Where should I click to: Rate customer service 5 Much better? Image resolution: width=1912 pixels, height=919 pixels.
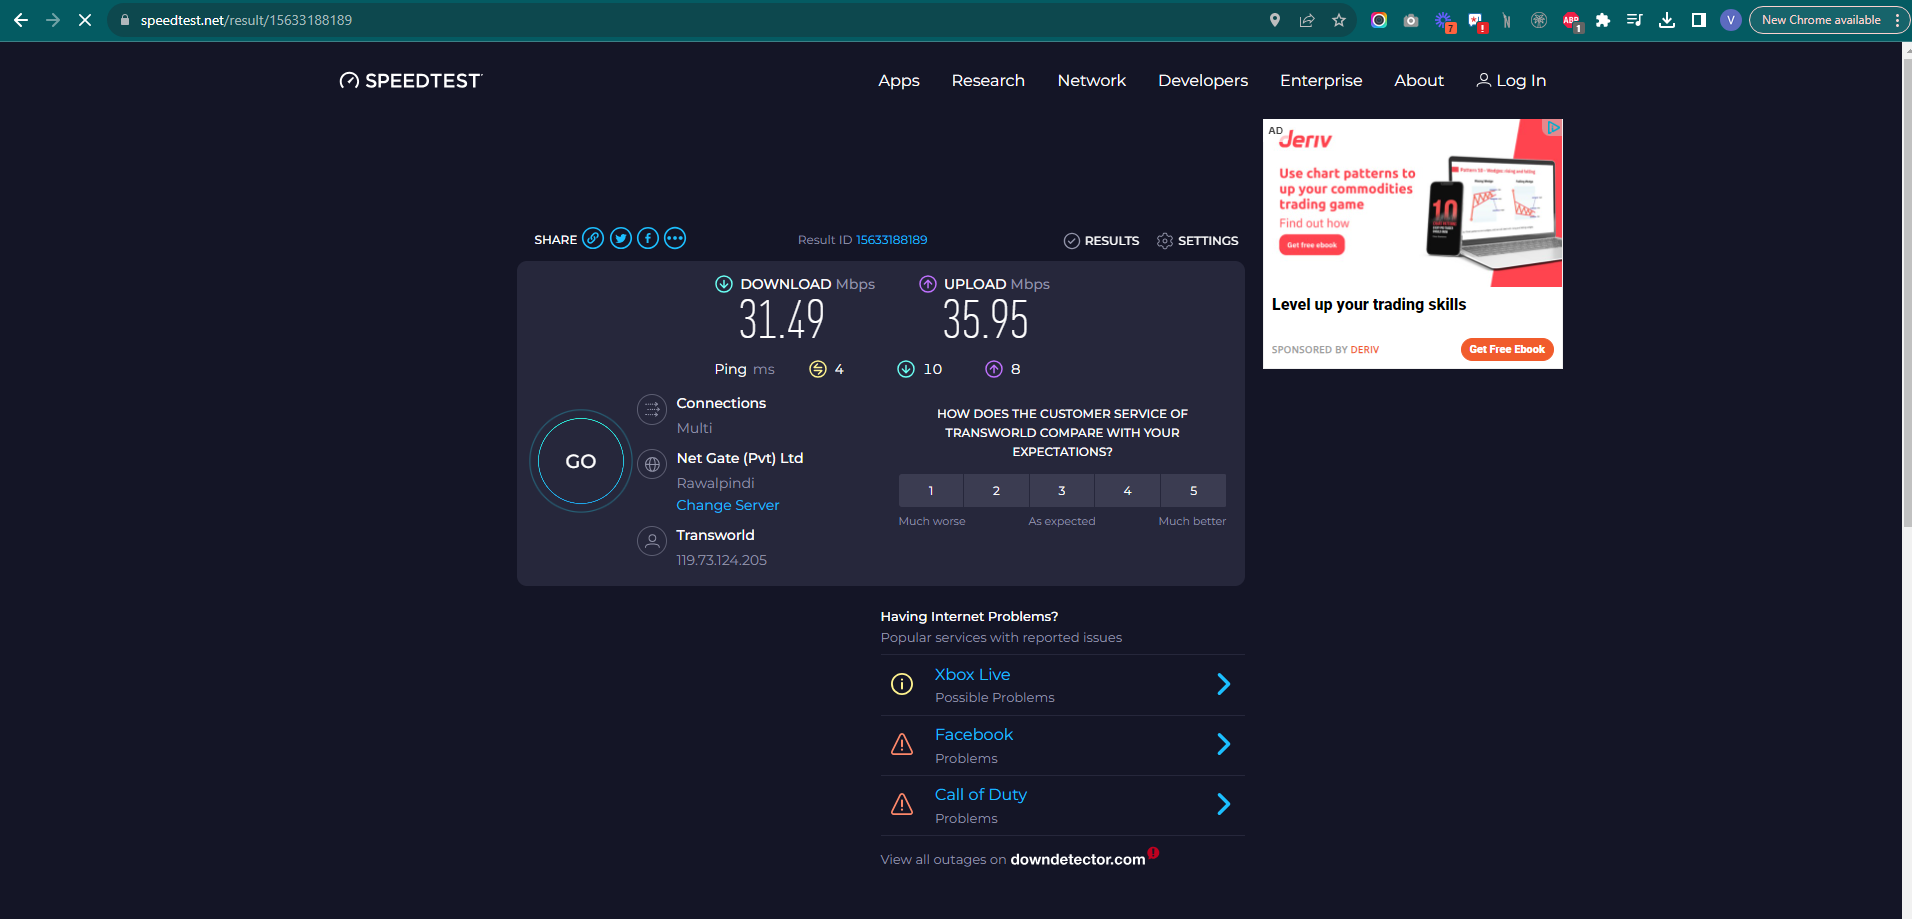(1193, 491)
